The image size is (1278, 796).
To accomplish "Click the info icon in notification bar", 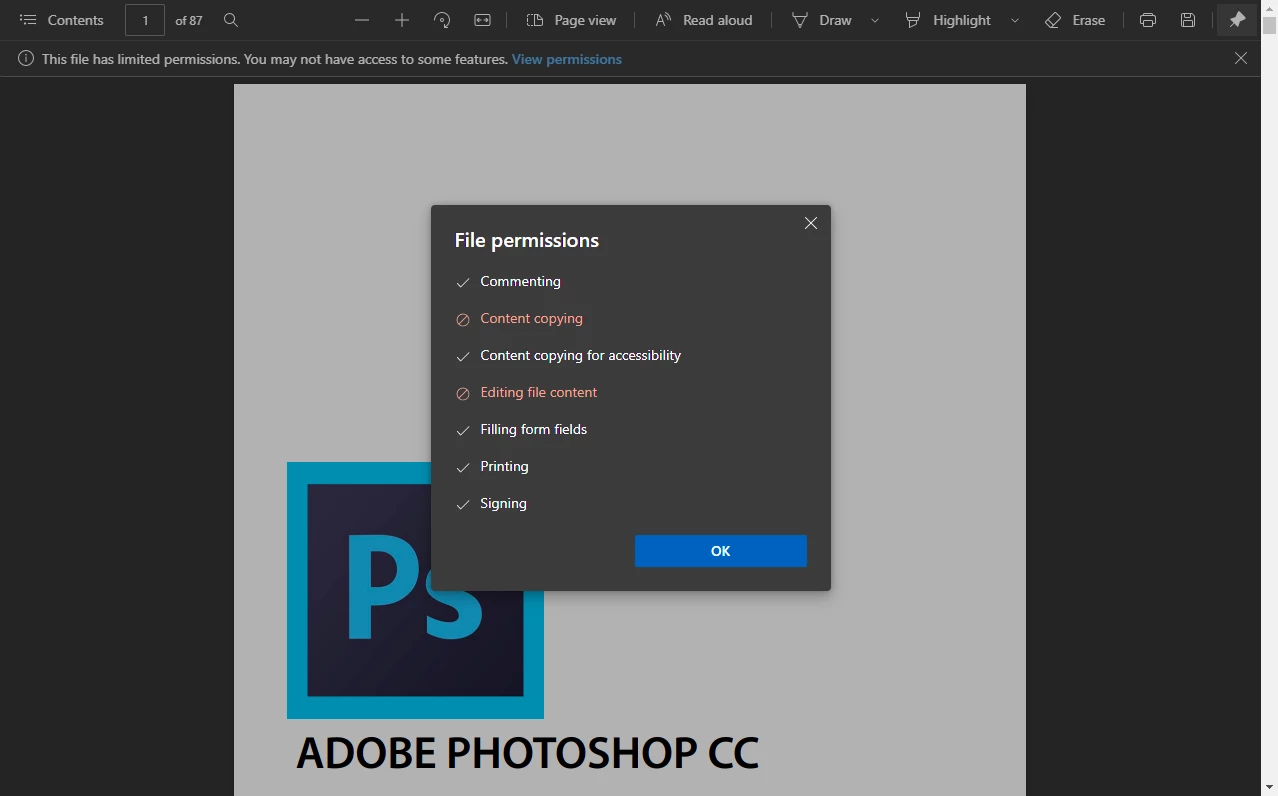I will click(x=26, y=59).
